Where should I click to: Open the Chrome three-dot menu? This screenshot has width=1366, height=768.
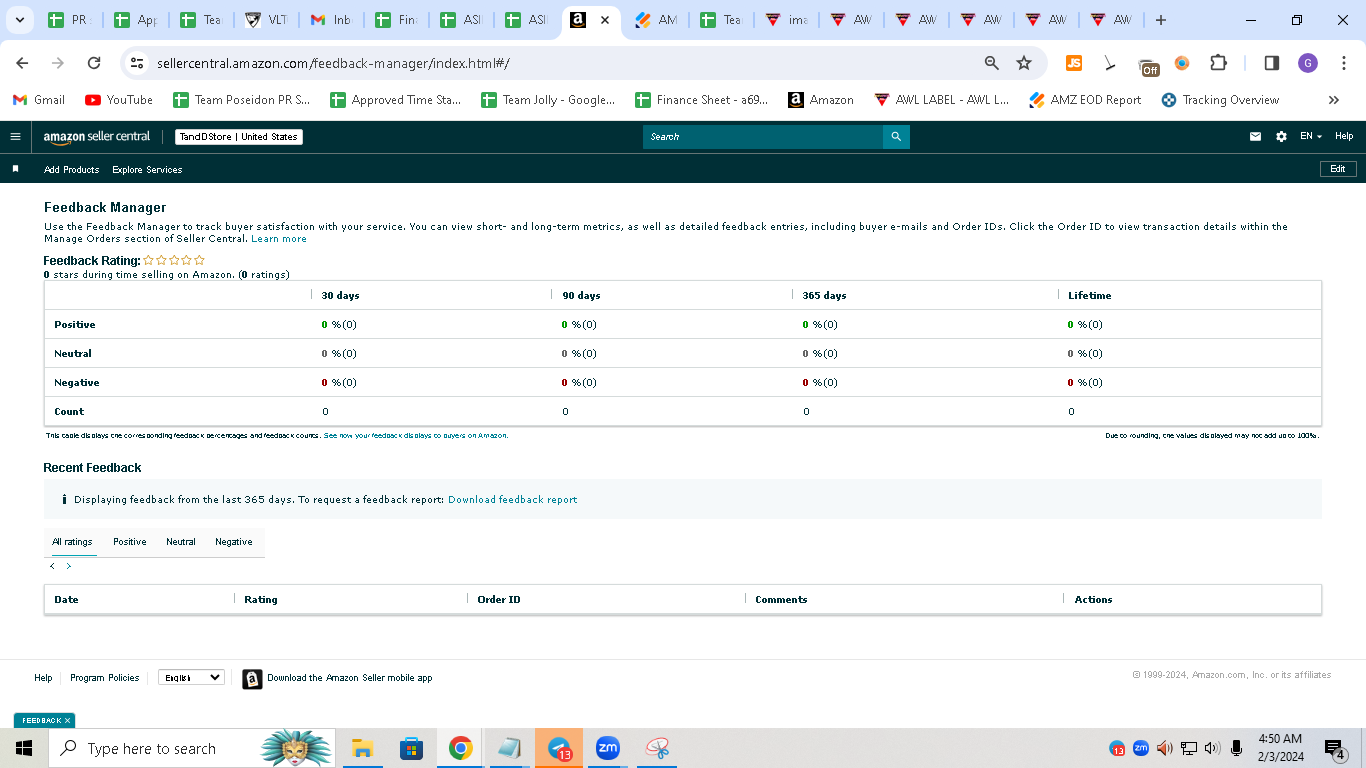[x=1344, y=63]
